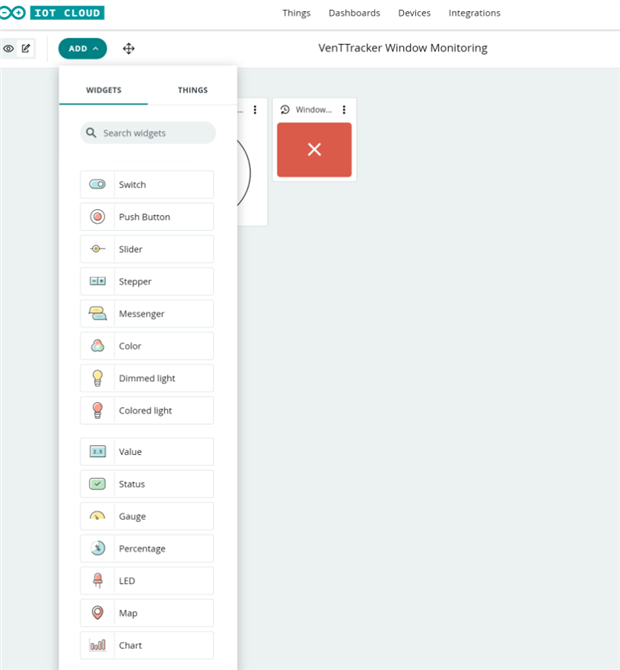Open the partially hidden widget's three-dot menu

coord(255,110)
